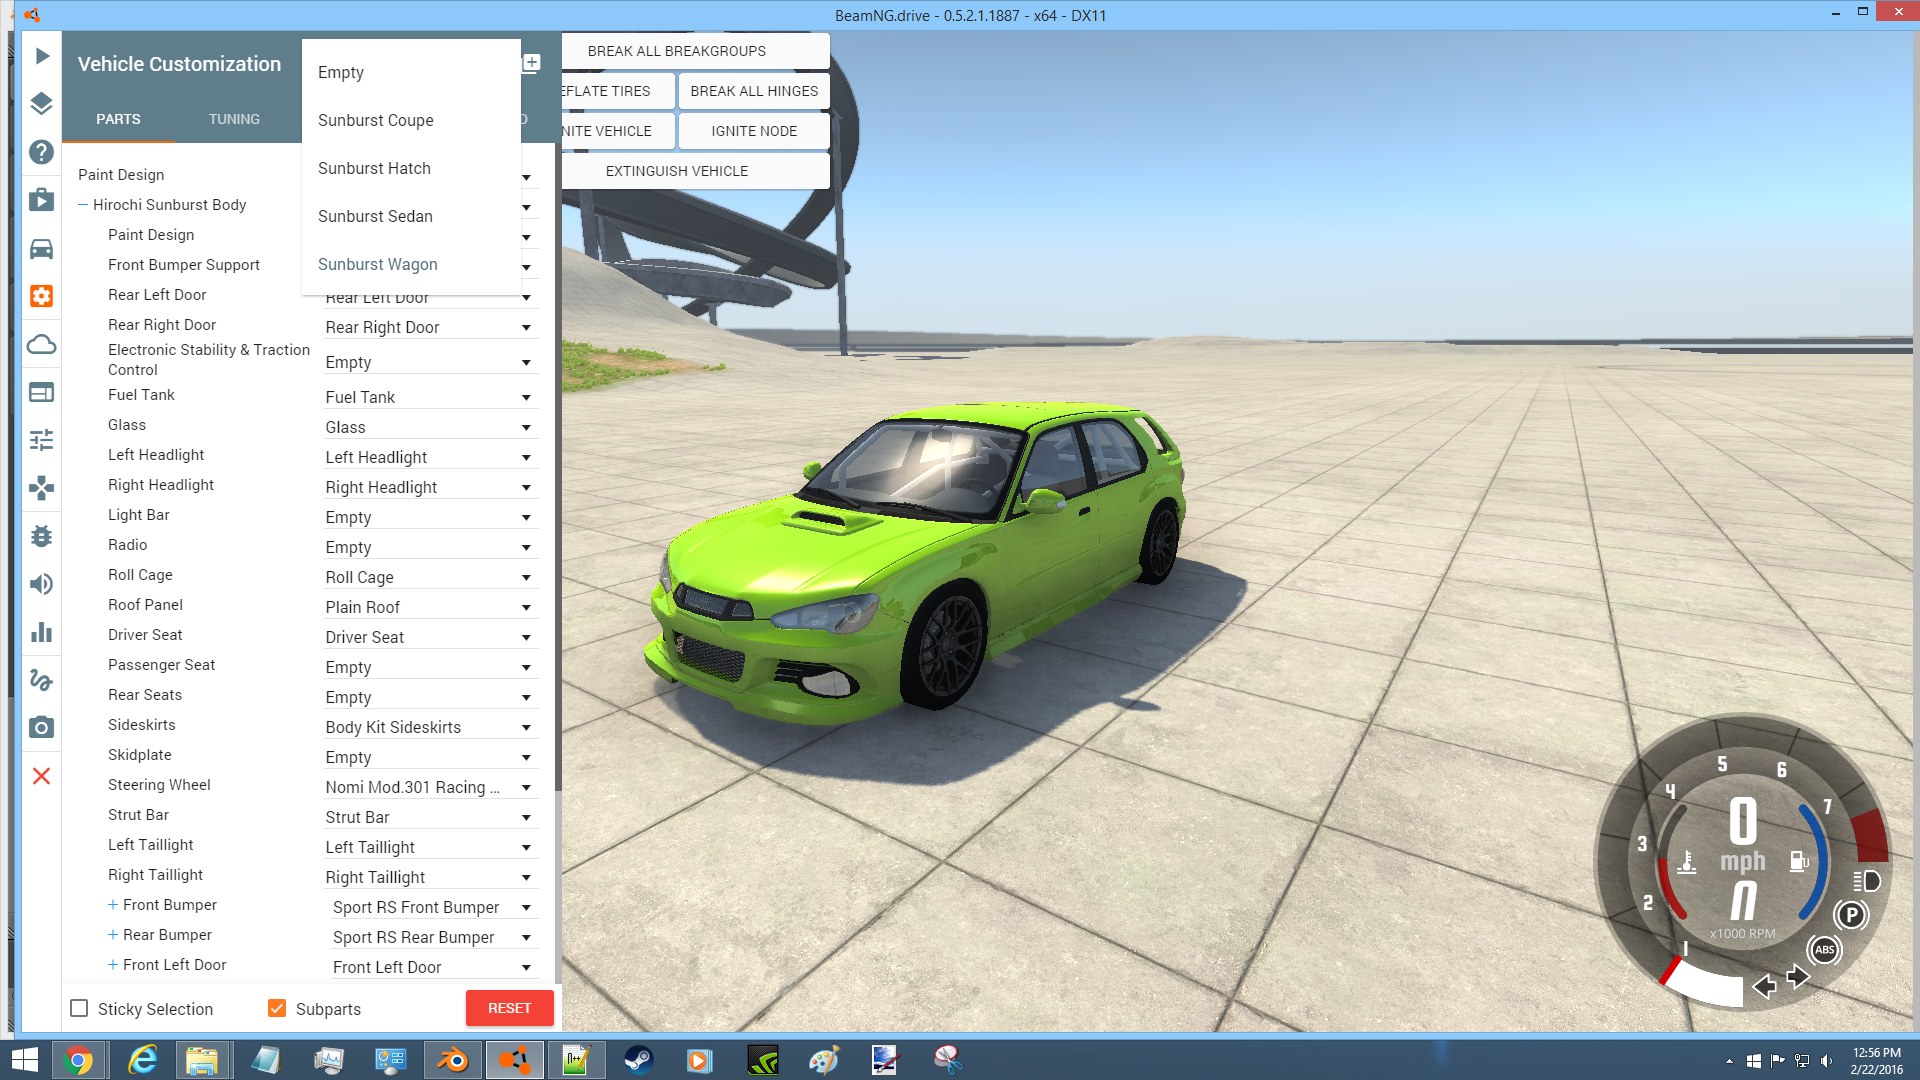1920x1080 pixels.
Task: Open the performance bar chart icon
Action: point(41,632)
